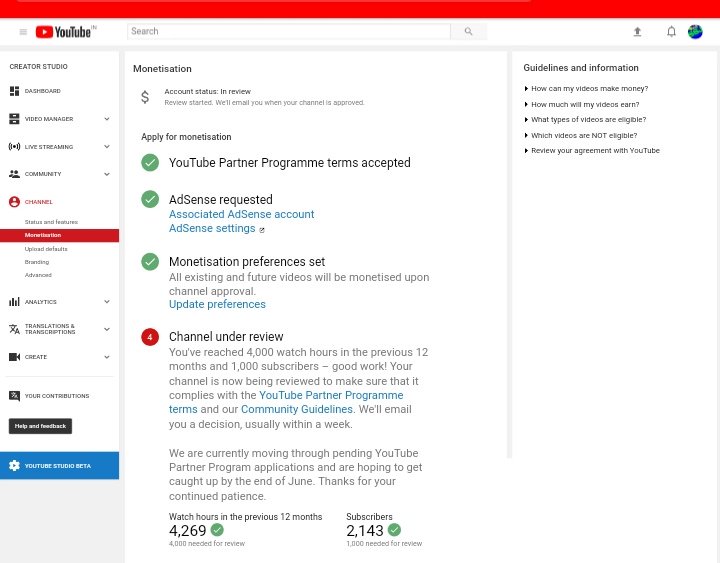This screenshot has width=720, height=563.
Task: Click external link icon beside AdSense settings
Action: [x=262, y=230]
